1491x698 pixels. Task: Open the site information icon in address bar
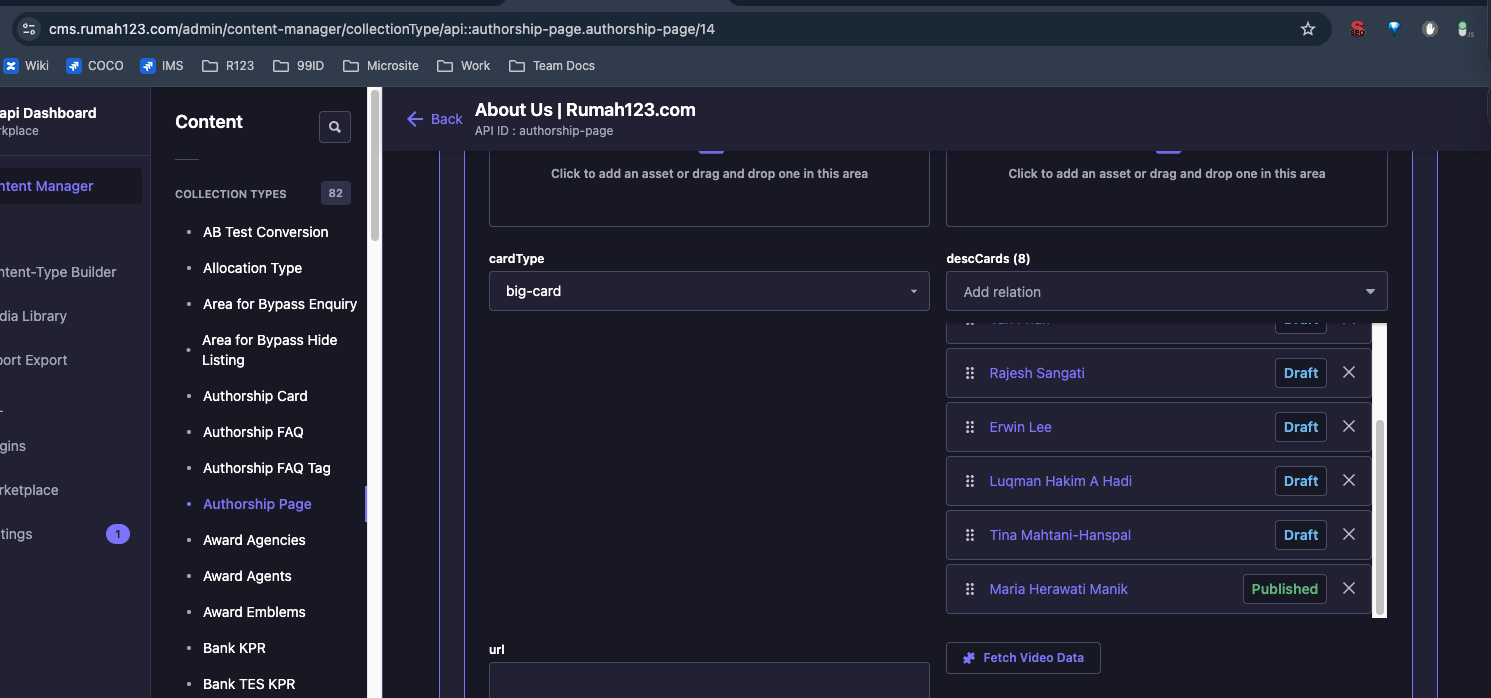28,29
